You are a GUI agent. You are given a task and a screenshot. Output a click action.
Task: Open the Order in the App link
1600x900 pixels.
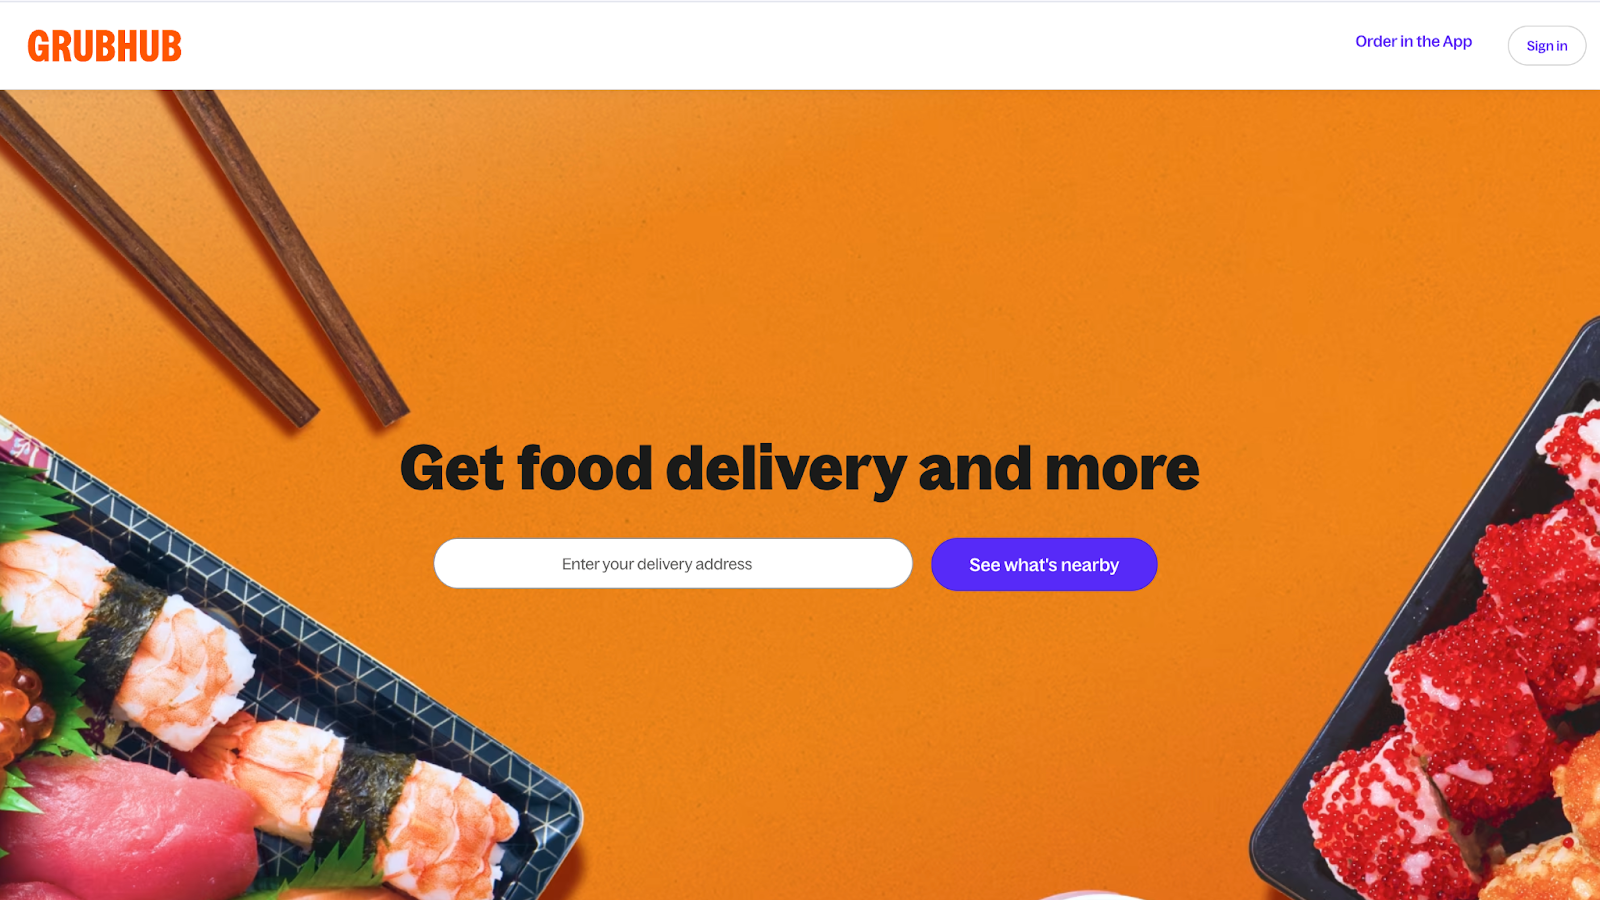[x=1413, y=41]
